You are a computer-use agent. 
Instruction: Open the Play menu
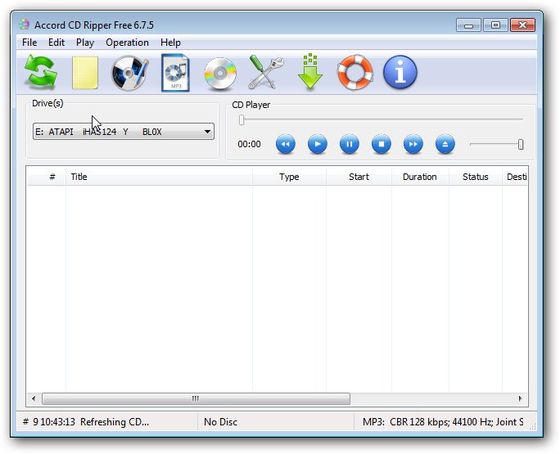tap(85, 43)
